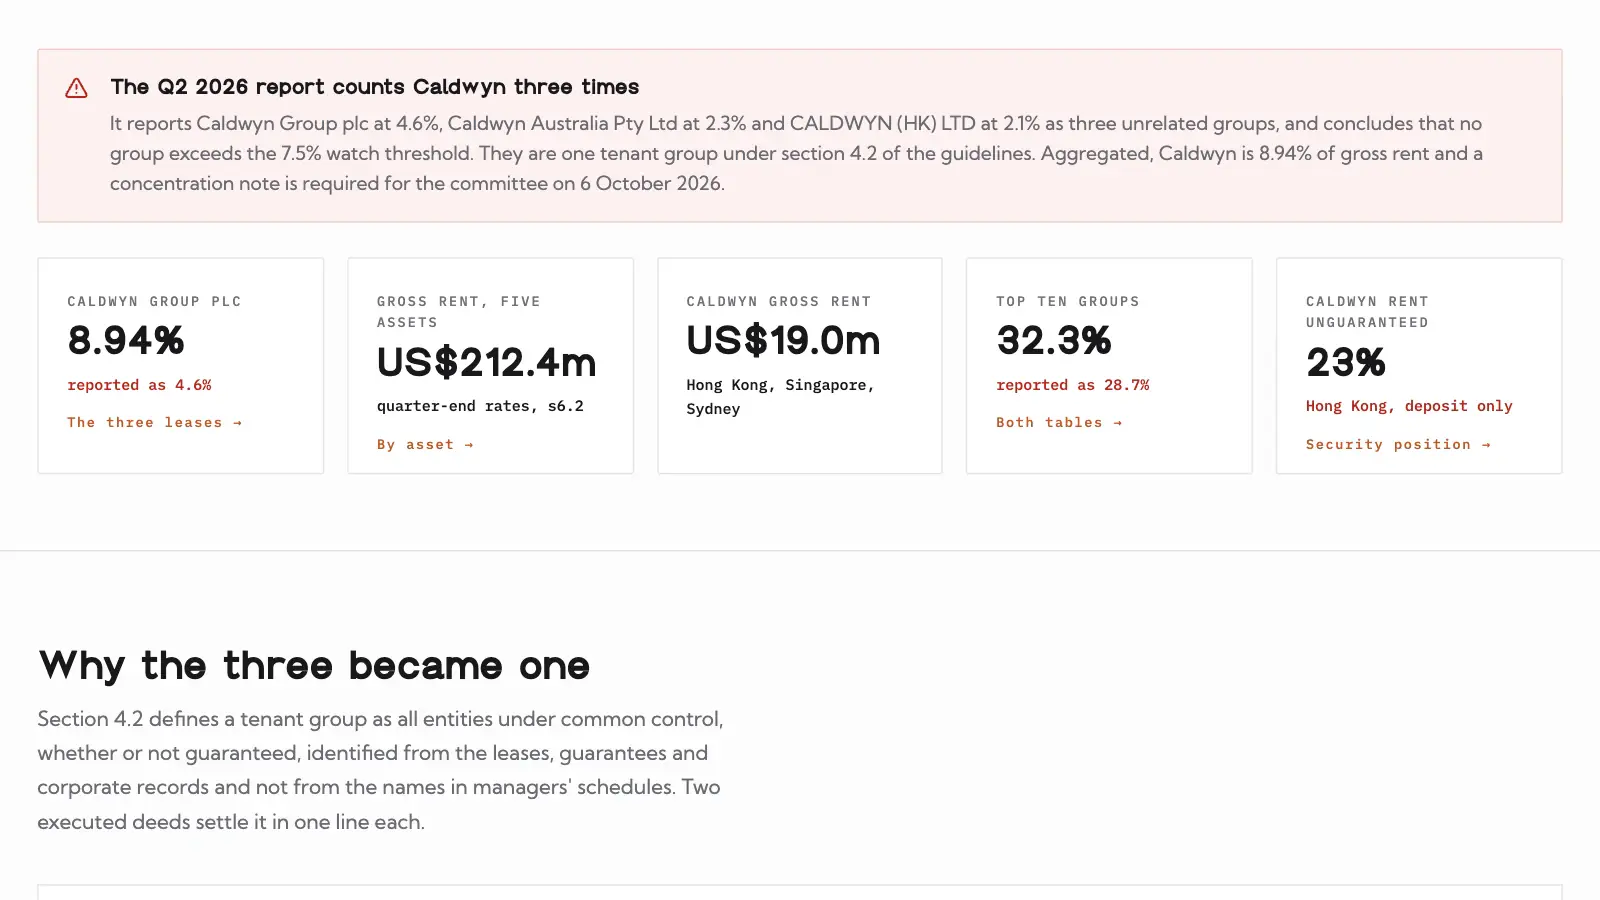Click the 'CALDWYN GROUP PLC' card label
Viewport: 1600px width, 900px height.
pyautogui.click(x=154, y=301)
